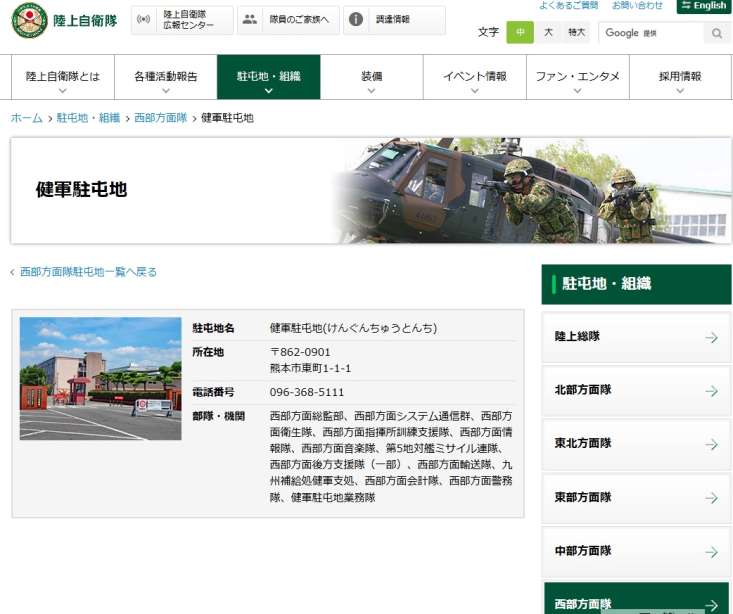Click the JGSDF emblem logo
This screenshot has height=614, width=733.
click(x=29, y=20)
